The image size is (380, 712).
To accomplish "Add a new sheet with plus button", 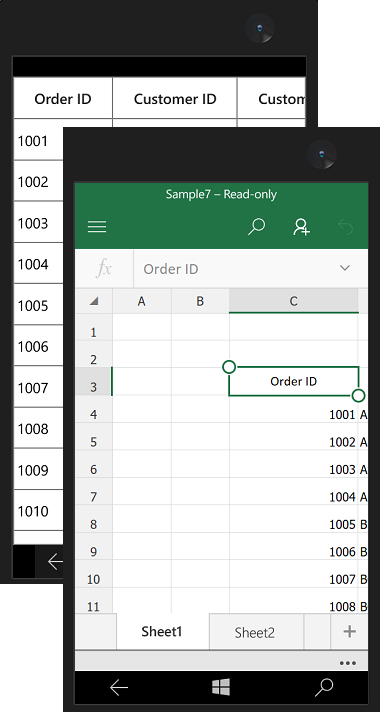I will click(349, 631).
